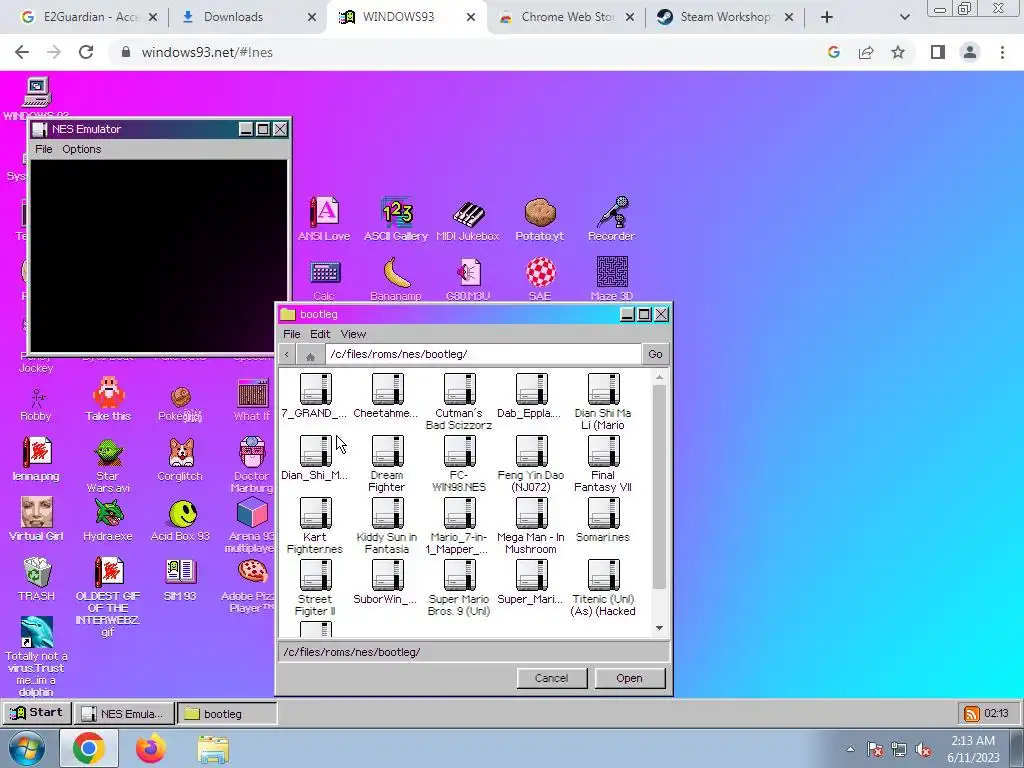Open Firefox from the Windows taskbar
The width and height of the screenshot is (1024, 768).
tap(151, 749)
